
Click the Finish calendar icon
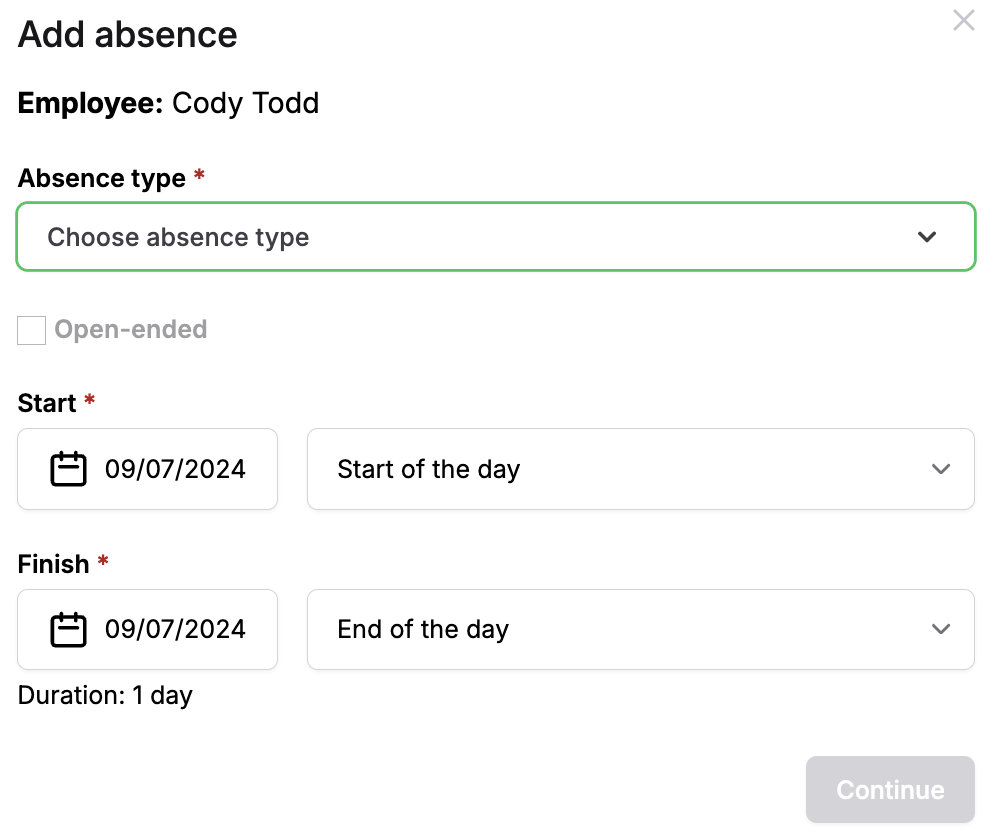point(67,629)
